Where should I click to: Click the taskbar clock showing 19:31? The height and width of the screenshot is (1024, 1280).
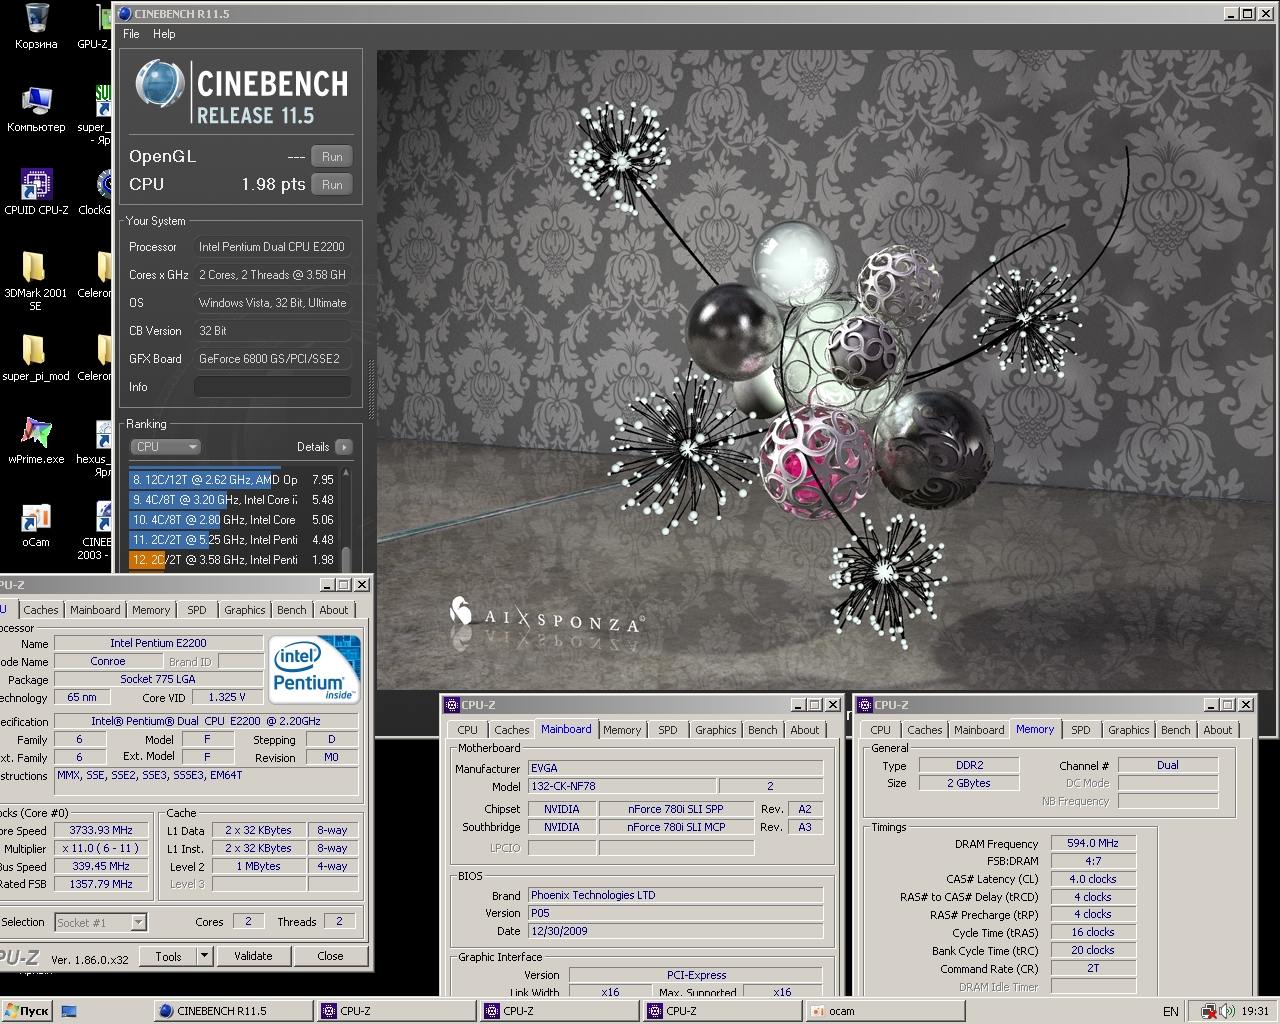[x=1255, y=1011]
